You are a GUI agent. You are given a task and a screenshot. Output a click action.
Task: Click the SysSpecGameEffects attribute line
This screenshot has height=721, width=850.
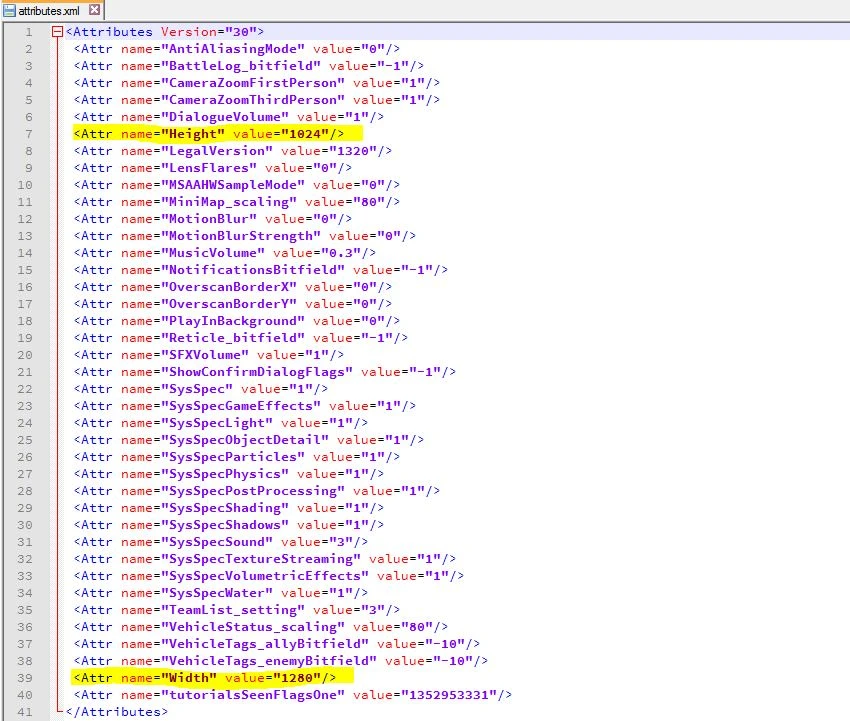point(245,406)
